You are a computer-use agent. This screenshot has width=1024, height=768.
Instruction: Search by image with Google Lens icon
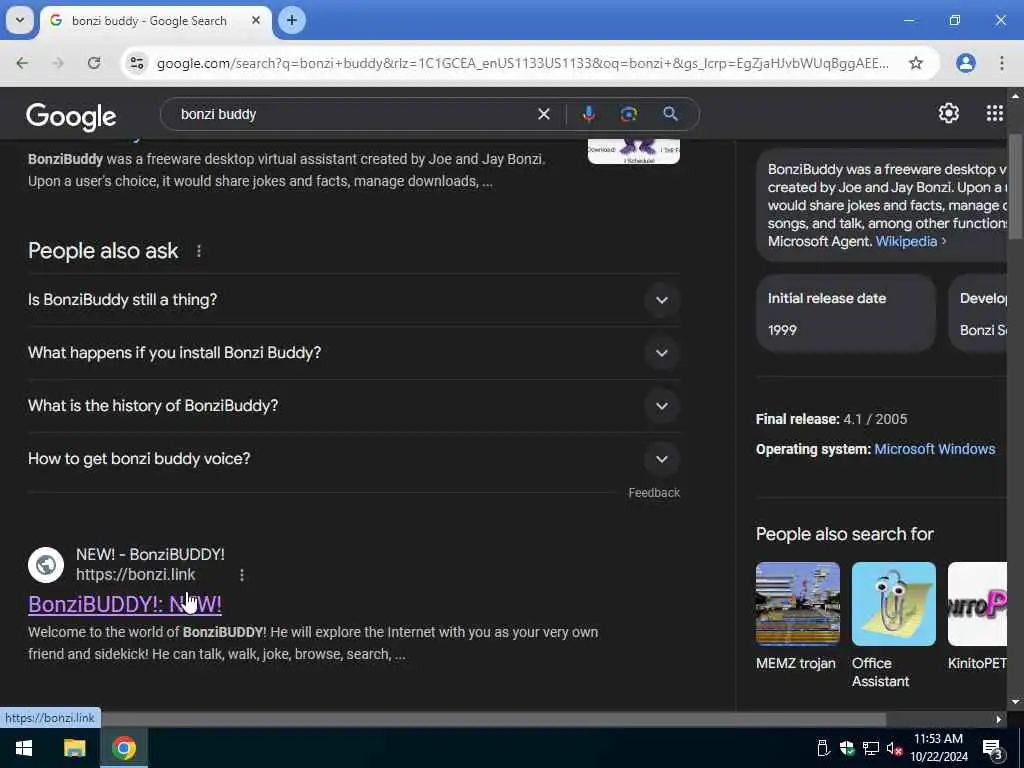click(x=628, y=114)
